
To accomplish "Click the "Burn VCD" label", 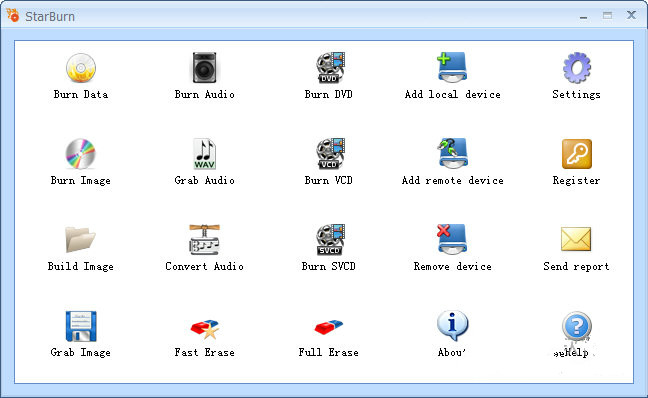I will [329, 181].
